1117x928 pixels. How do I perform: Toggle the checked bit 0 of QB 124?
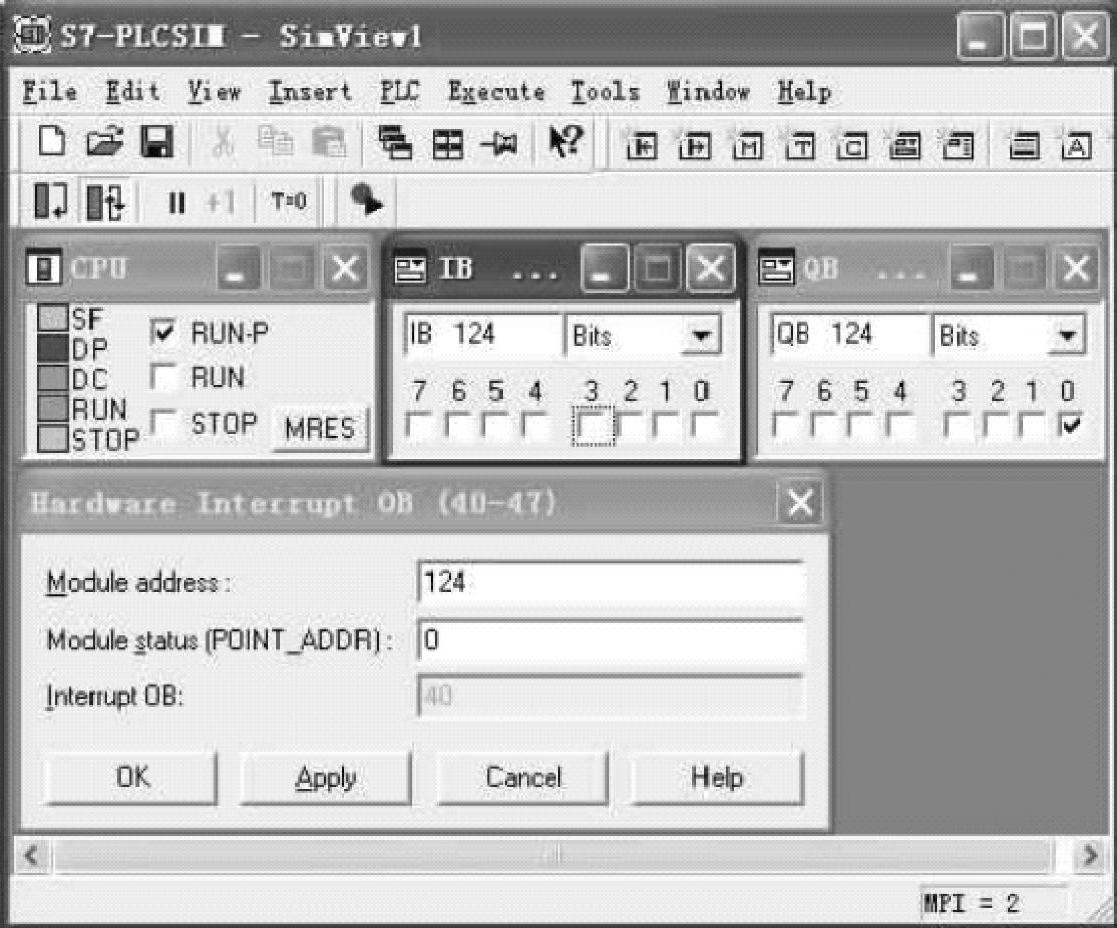pyautogui.click(x=1071, y=427)
